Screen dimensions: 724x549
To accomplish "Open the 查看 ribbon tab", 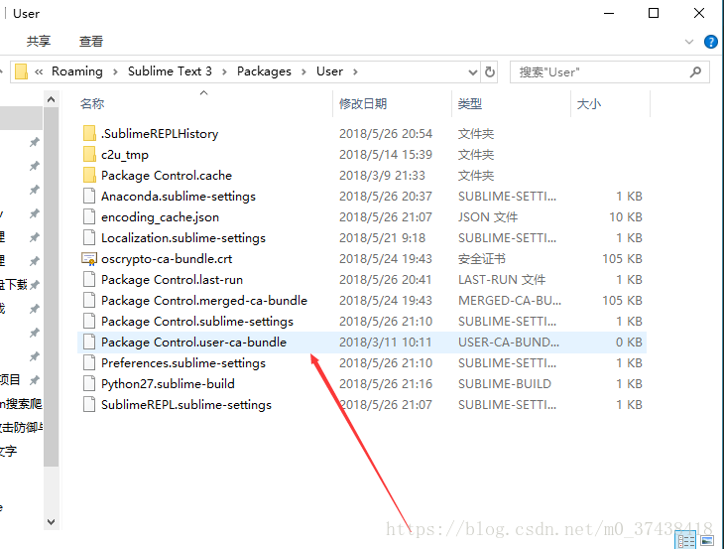I will (91, 42).
